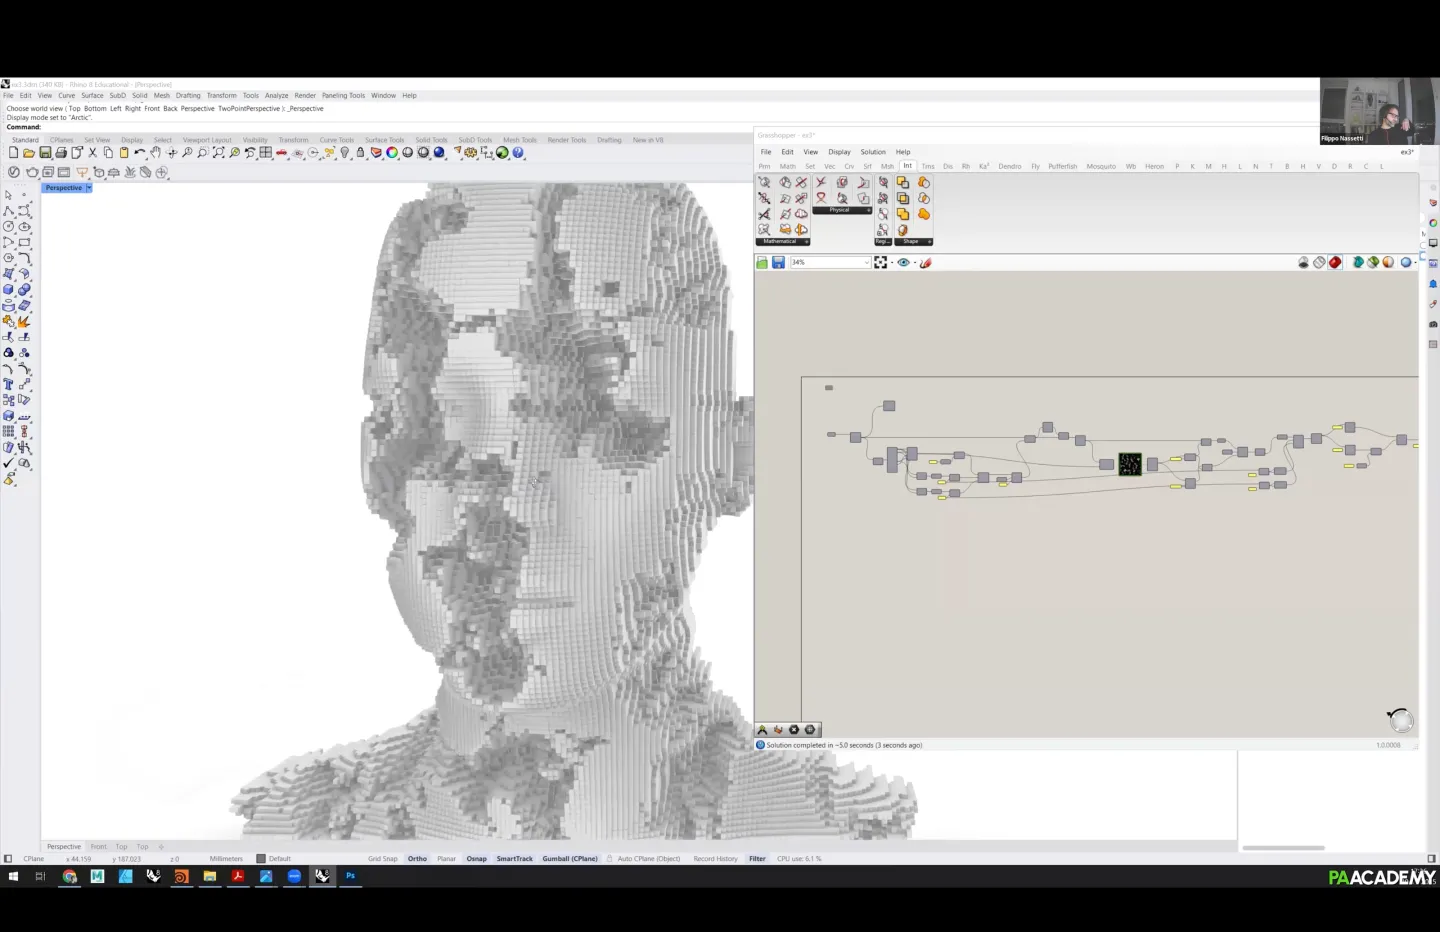This screenshot has height=932, width=1440.
Task: Switch to the Pufferfish tab in Grasshopper
Action: 1062,166
